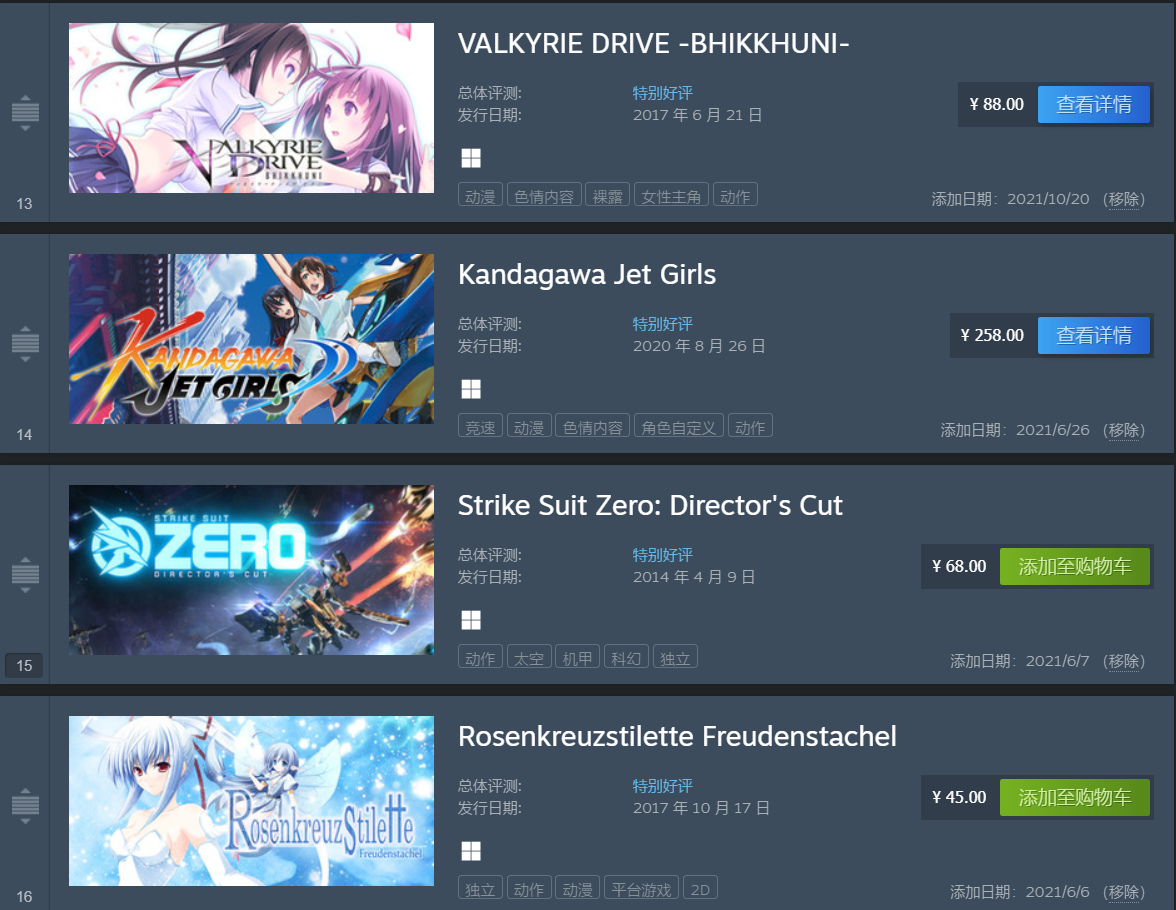Click Windows platform icon under Strike Suit Zero
1176x910 pixels.
471,620
